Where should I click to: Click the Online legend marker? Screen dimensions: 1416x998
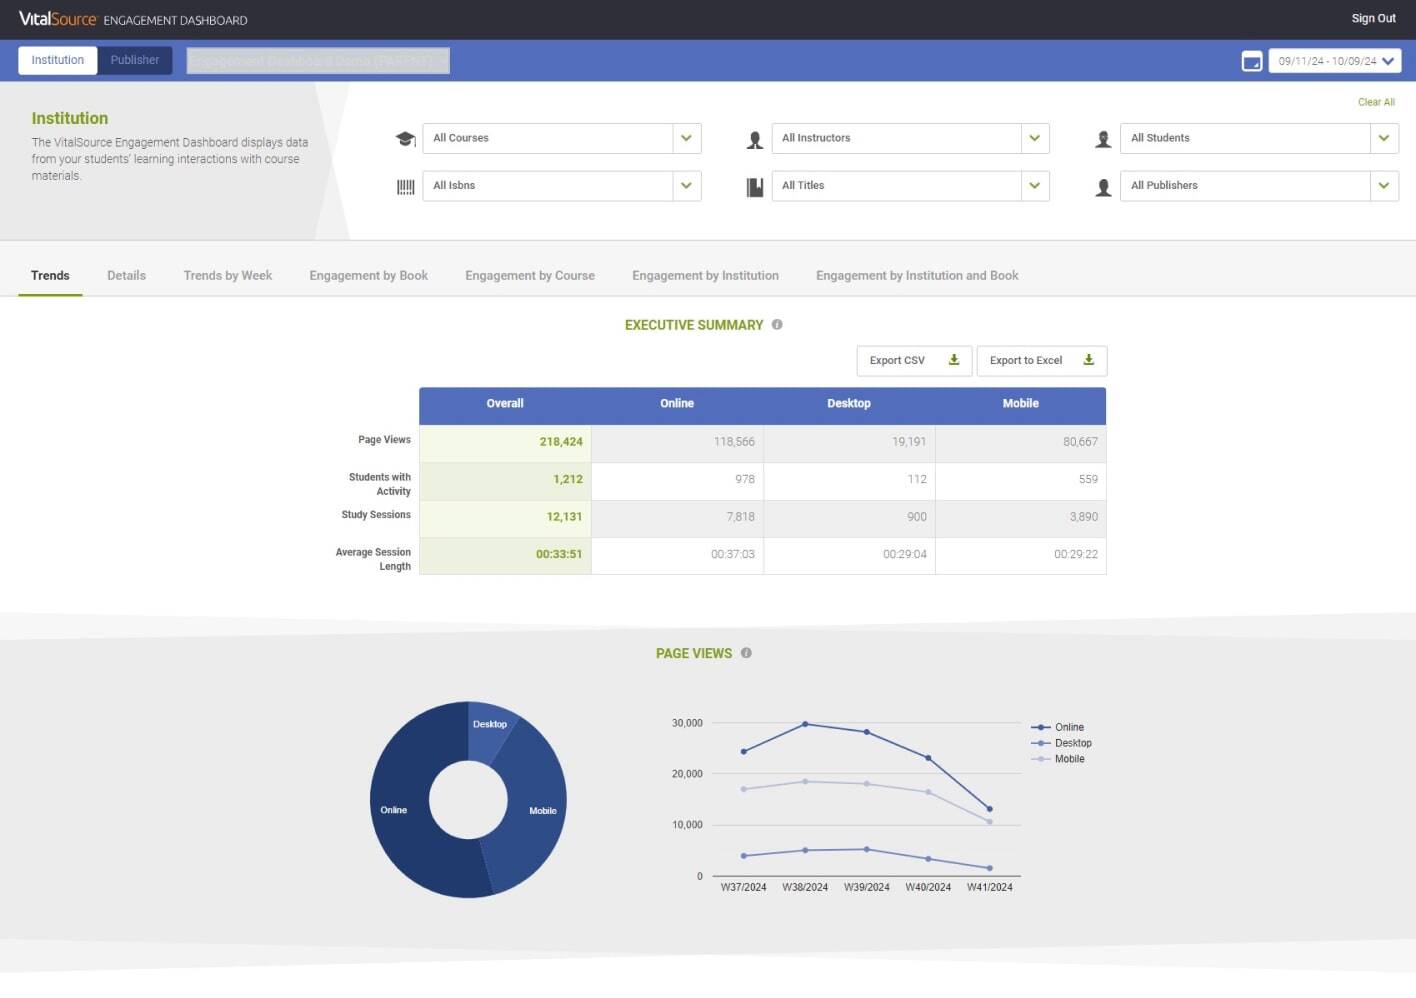(x=1040, y=727)
